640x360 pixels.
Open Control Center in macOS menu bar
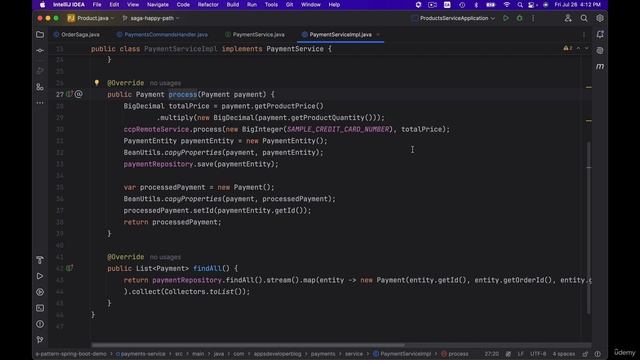point(531,5)
